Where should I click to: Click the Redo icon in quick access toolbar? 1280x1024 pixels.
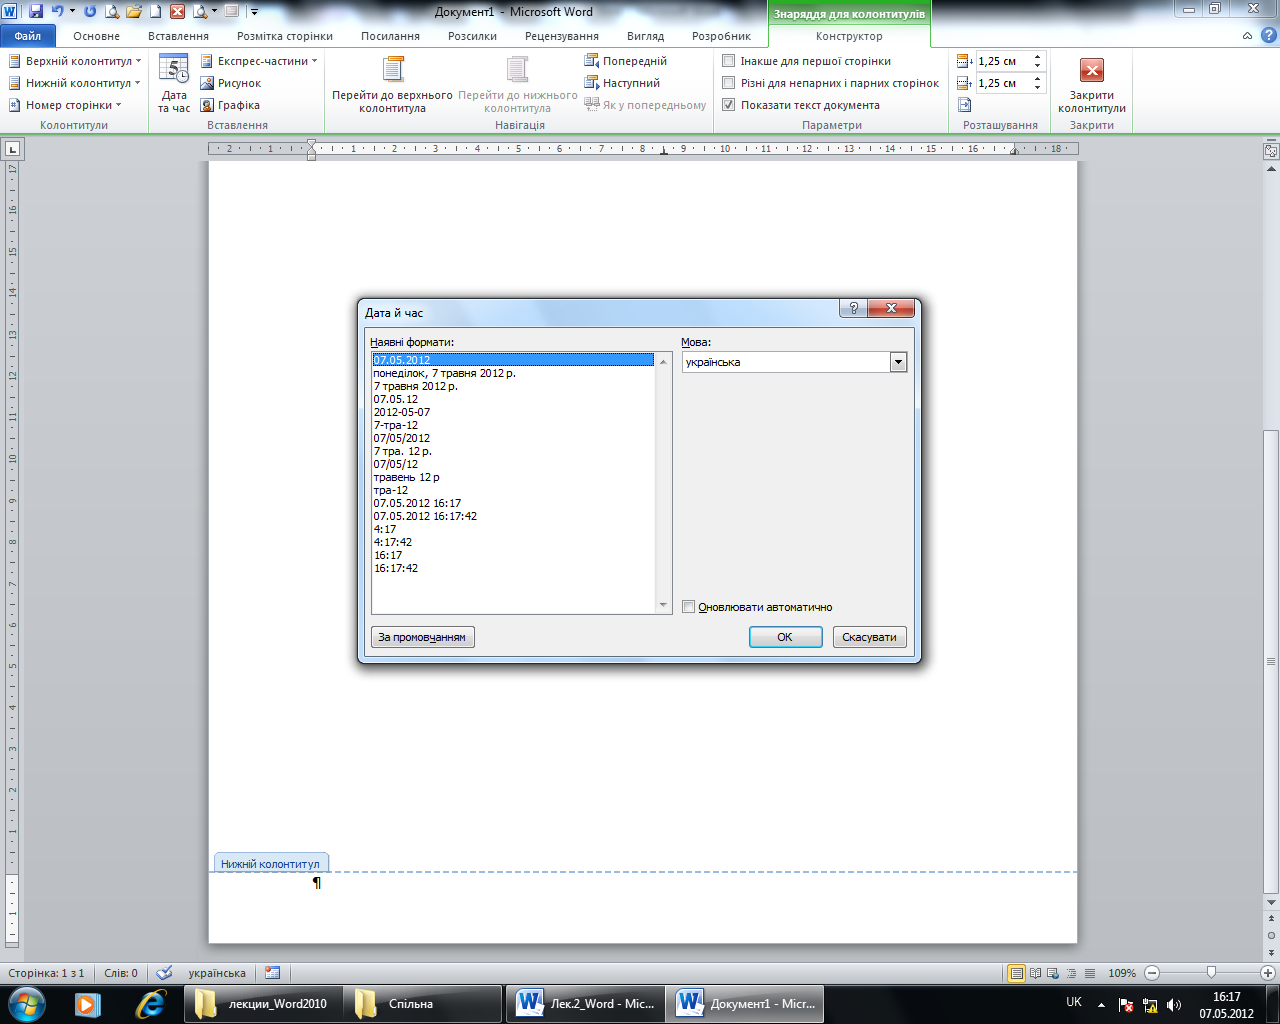(90, 12)
